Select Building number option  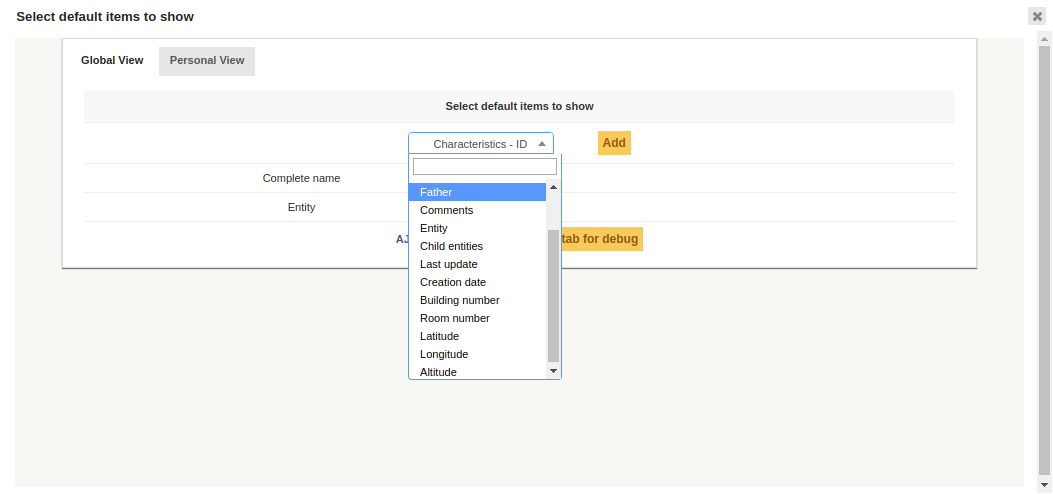click(x=477, y=300)
